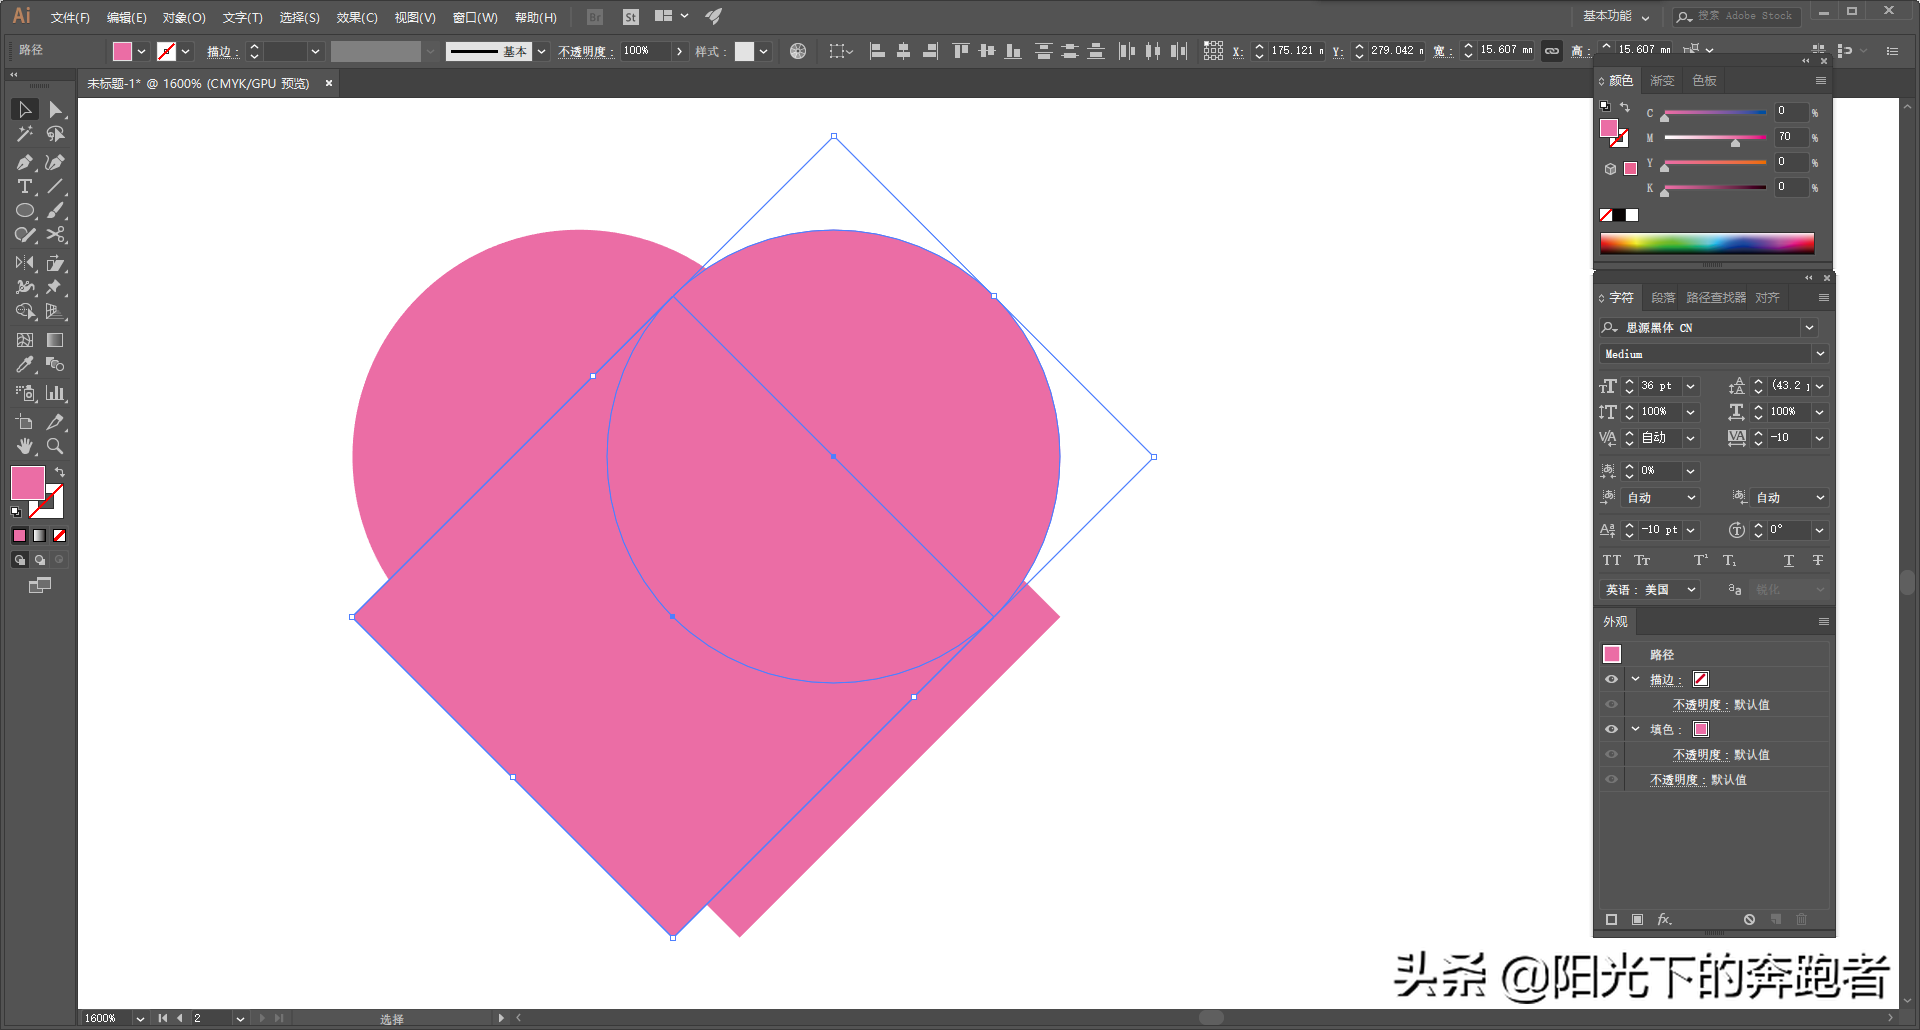Toggle the constrain width and height link
The width and height of the screenshot is (1920, 1030).
coord(1551,51)
